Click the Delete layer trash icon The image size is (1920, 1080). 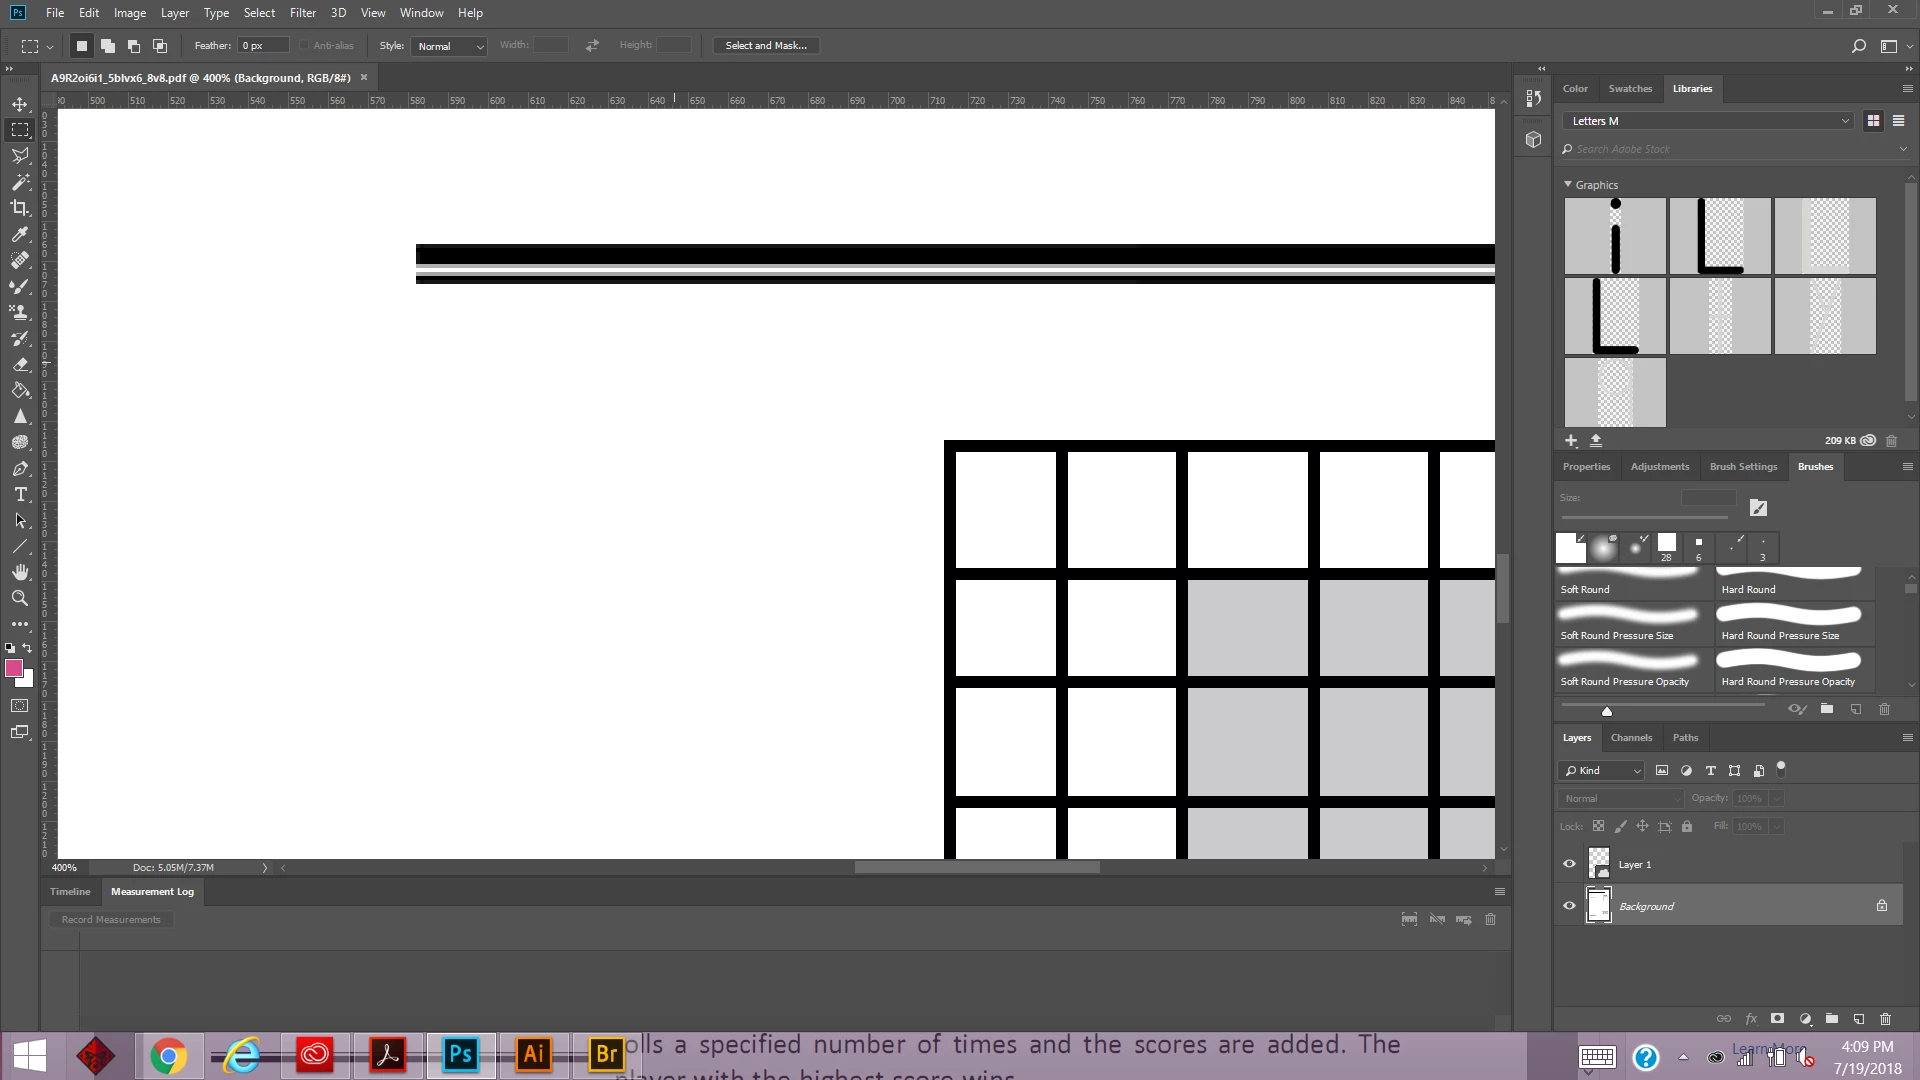coord(1885,1019)
